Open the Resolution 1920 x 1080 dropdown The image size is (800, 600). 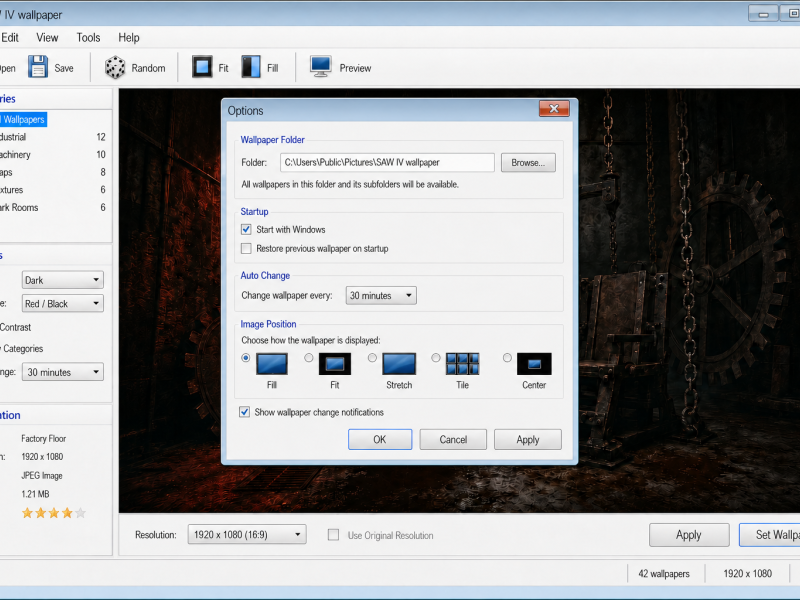click(x=247, y=534)
